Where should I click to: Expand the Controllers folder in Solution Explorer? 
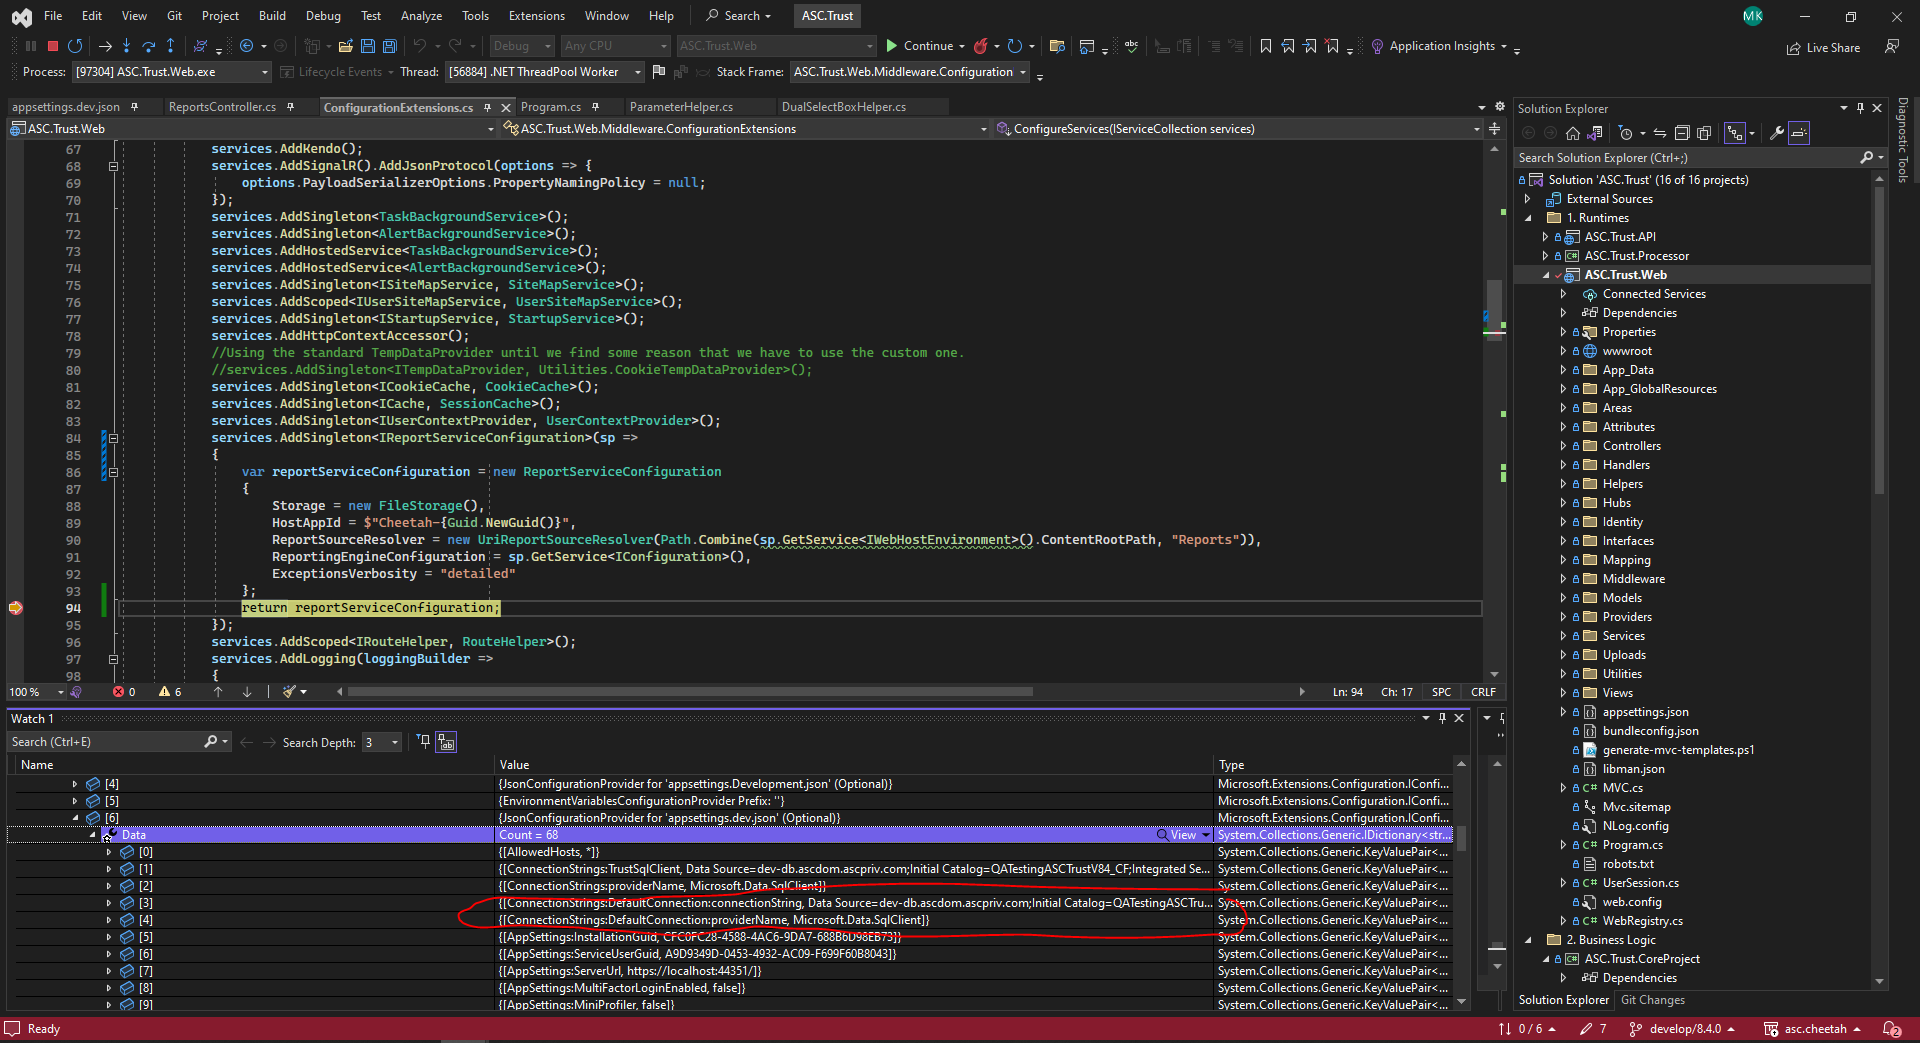coord(1563,446)
